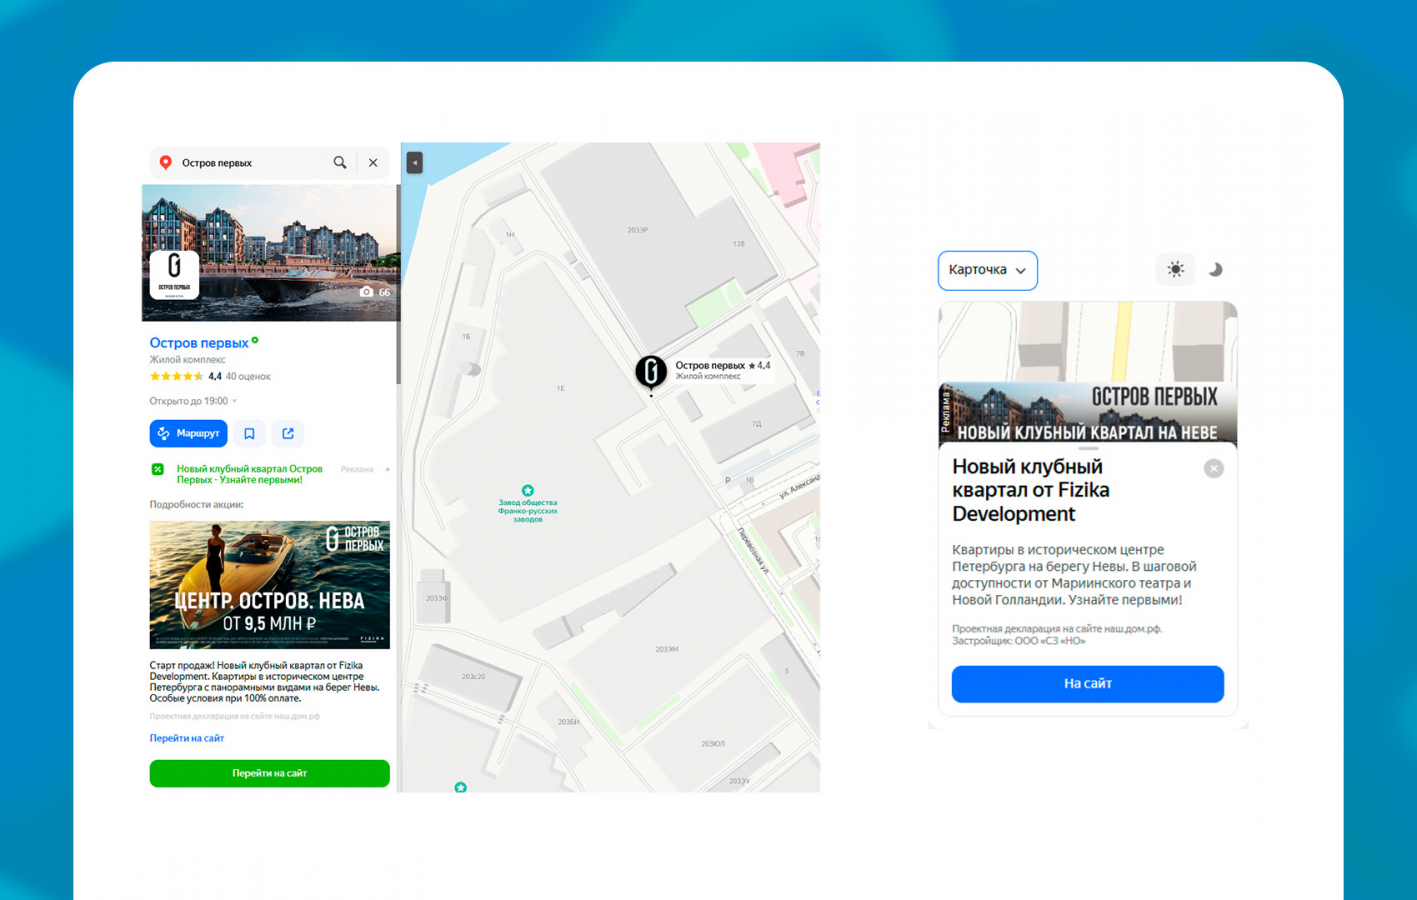Open the '40 оценок' reviews link
1417x900 pixels.
pyautogui.click(x=248, y=376)
